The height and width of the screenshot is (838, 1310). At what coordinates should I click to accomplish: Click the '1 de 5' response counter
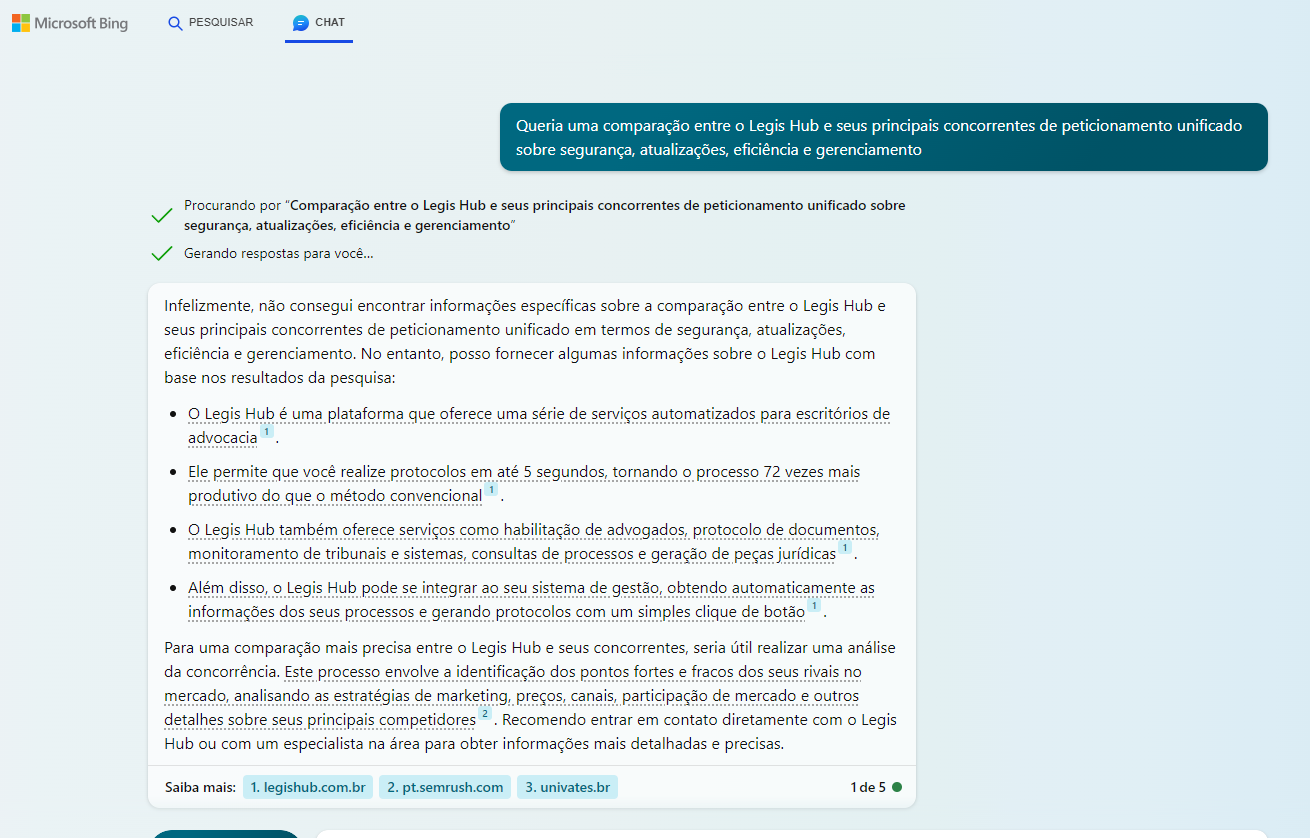pos(868,787)
